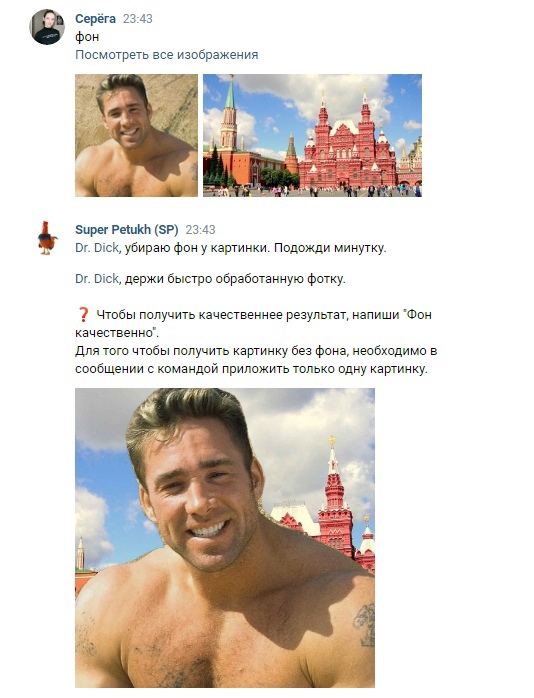Click the 23:43 timestamp beside Серёга
Image resolution: width=534 pixels, height=698 pixels.
(x=138, y=19)
